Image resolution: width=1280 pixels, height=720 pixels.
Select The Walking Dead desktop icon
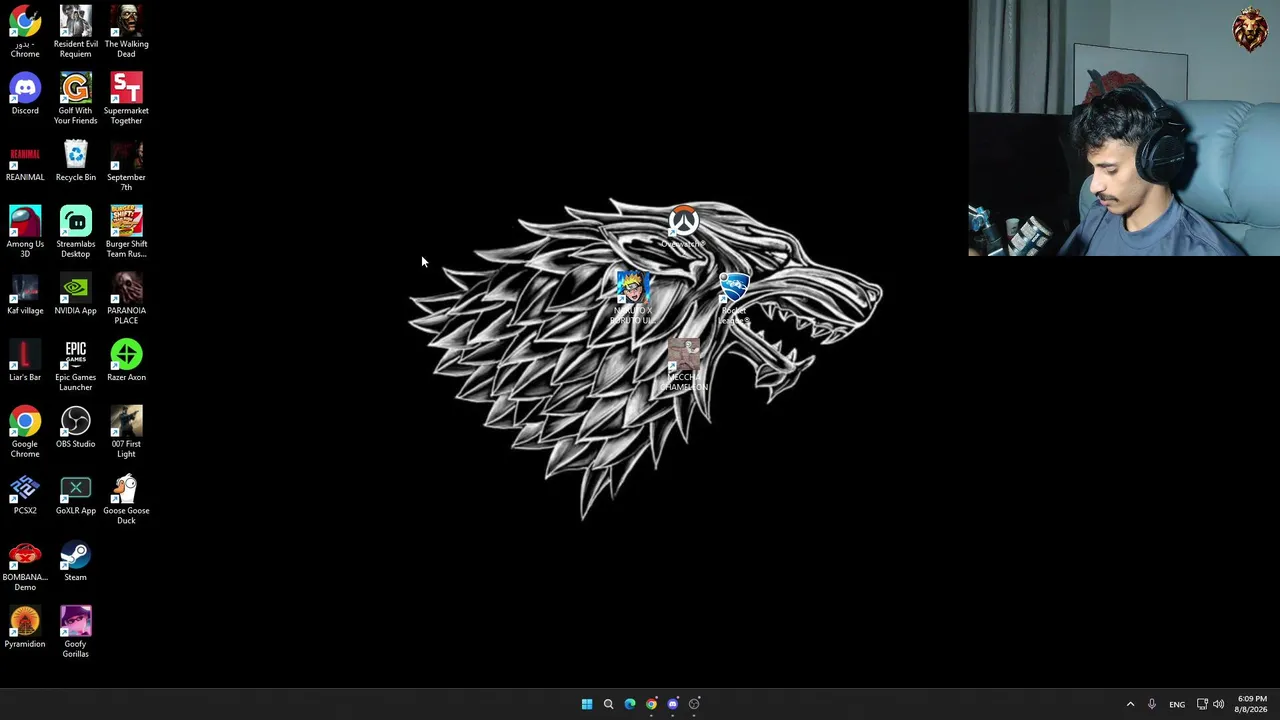126,31
